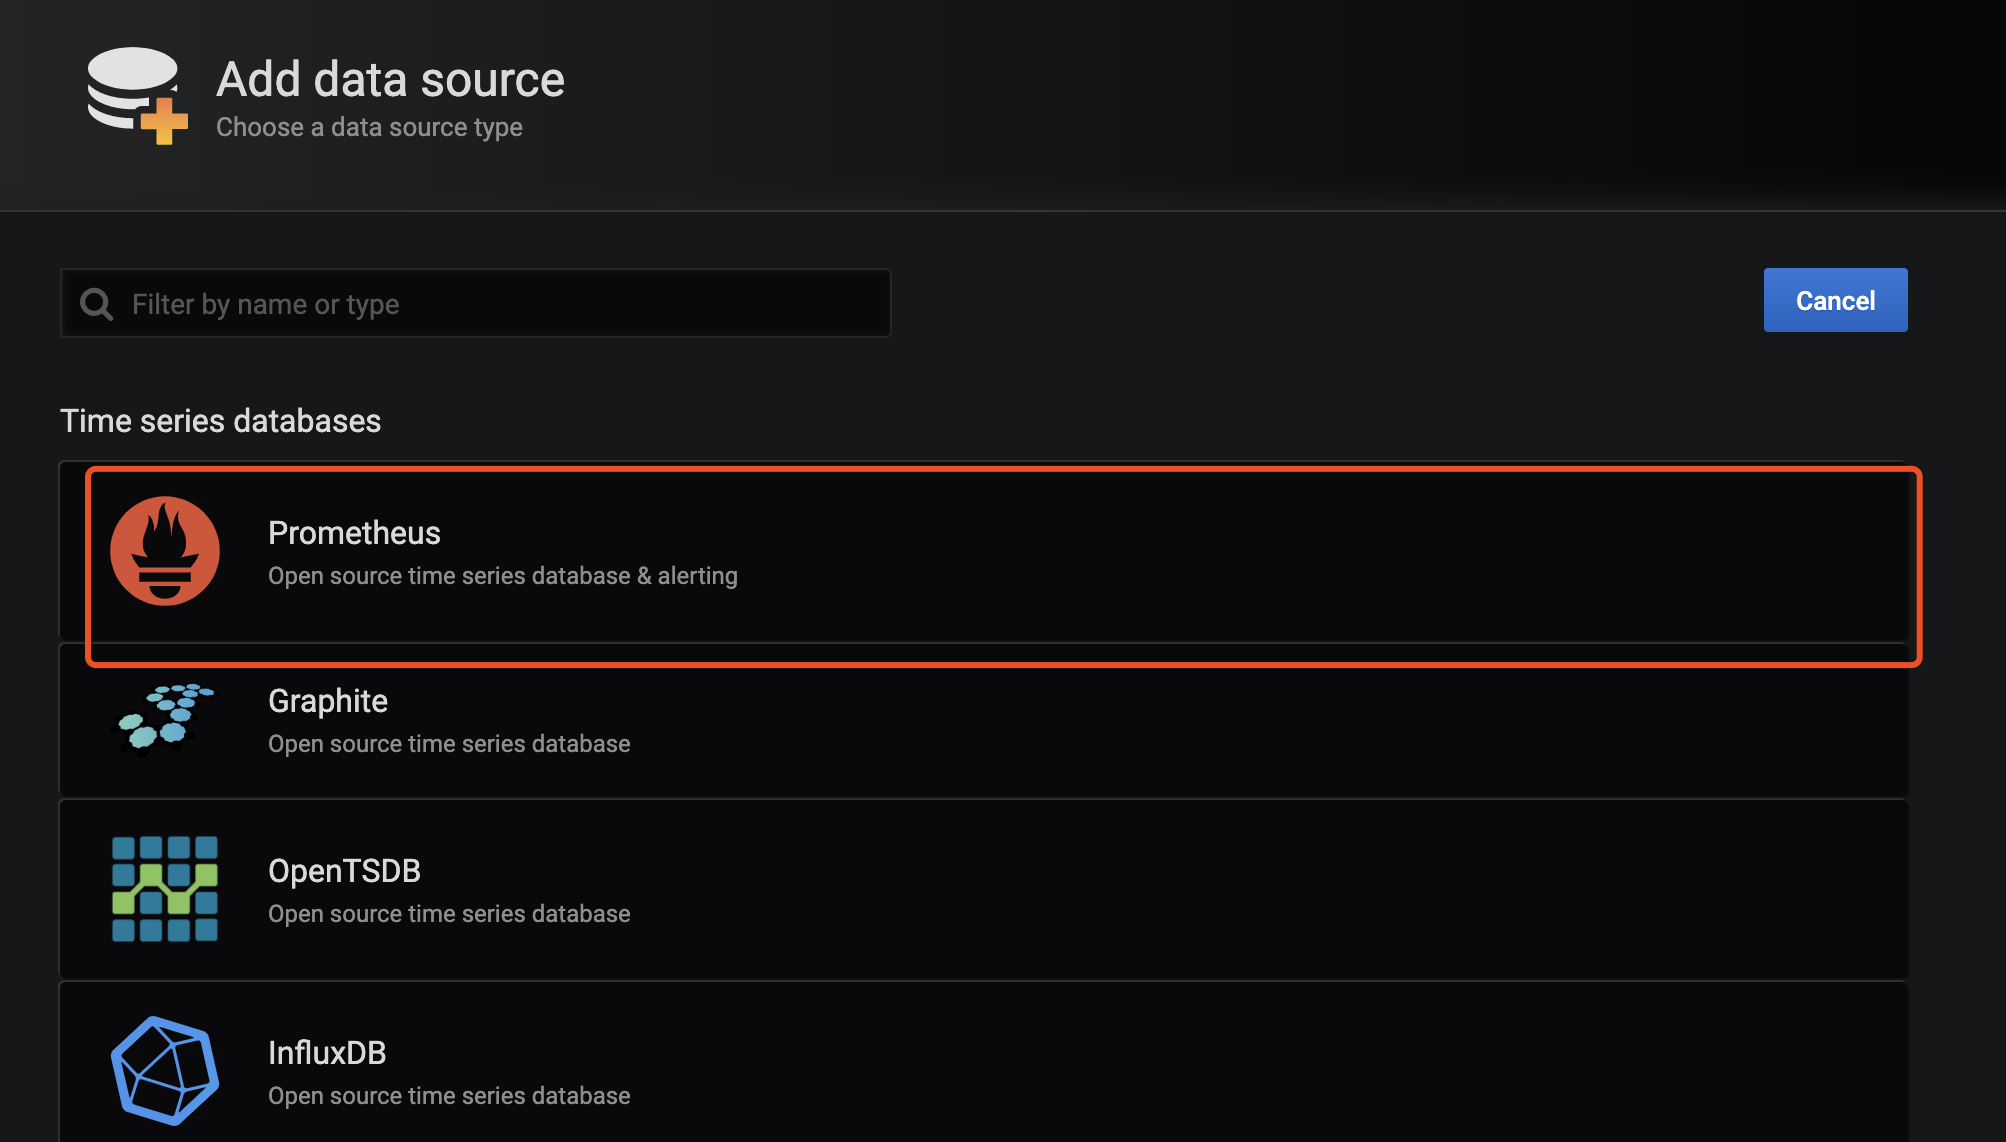
Task: Click 'Open source time series database & alerting' text
Action: tap(503, 576)
